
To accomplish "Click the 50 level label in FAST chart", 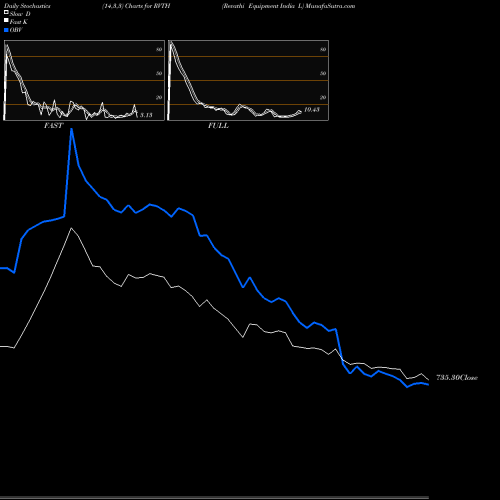I will tap(159, 73).
